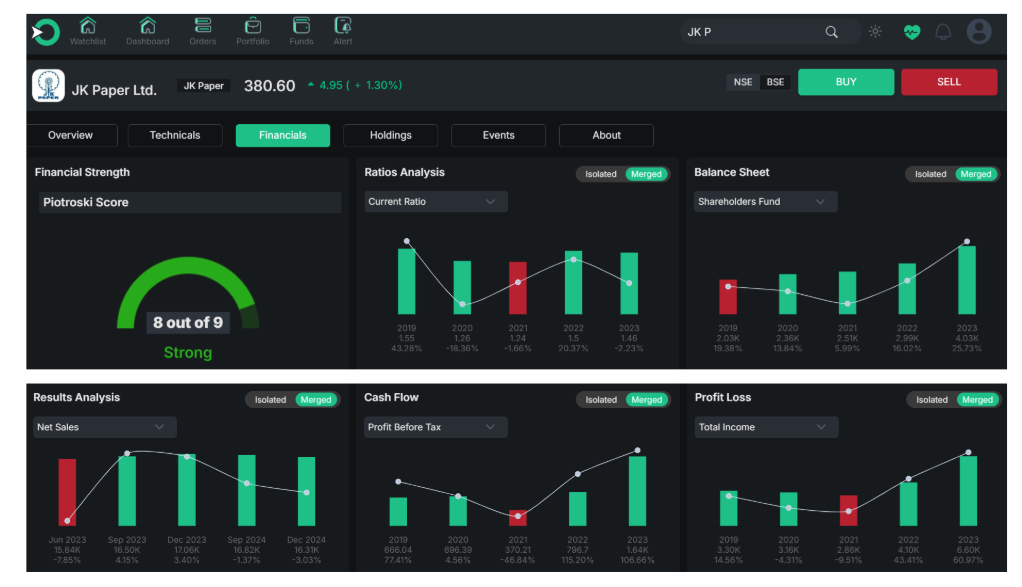Screen dimensions: 1022x587
Task: Switch to the Technicals tab
Action: click(175, 136)
